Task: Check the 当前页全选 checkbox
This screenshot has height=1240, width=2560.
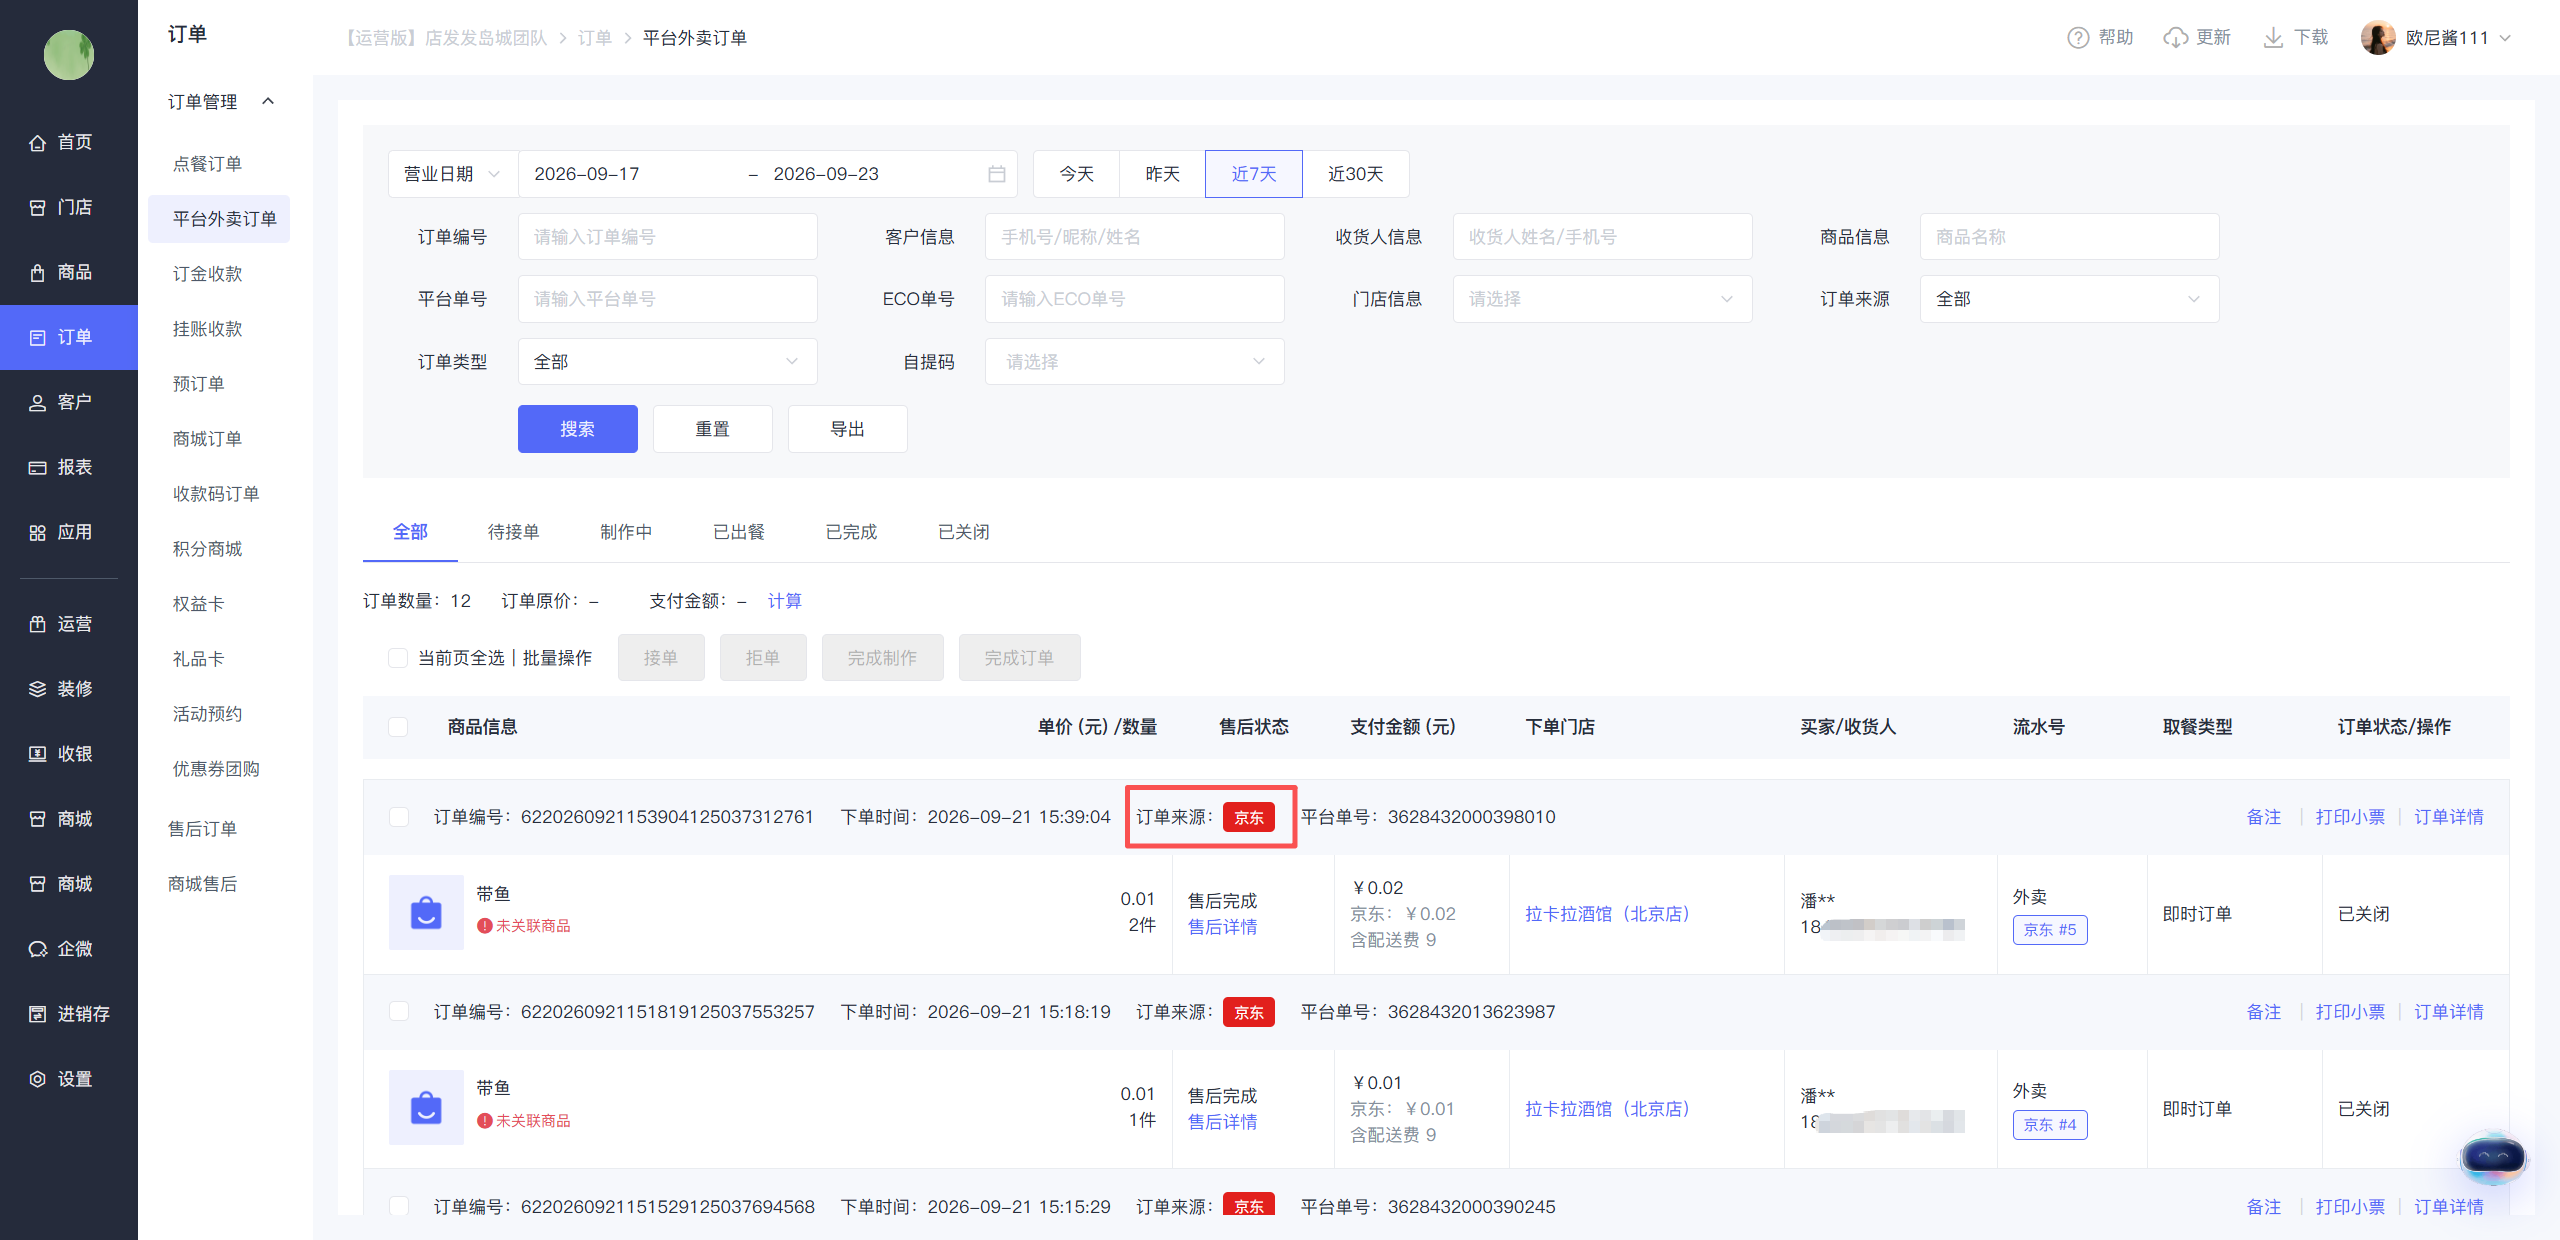Action: [x=398, y=658]
